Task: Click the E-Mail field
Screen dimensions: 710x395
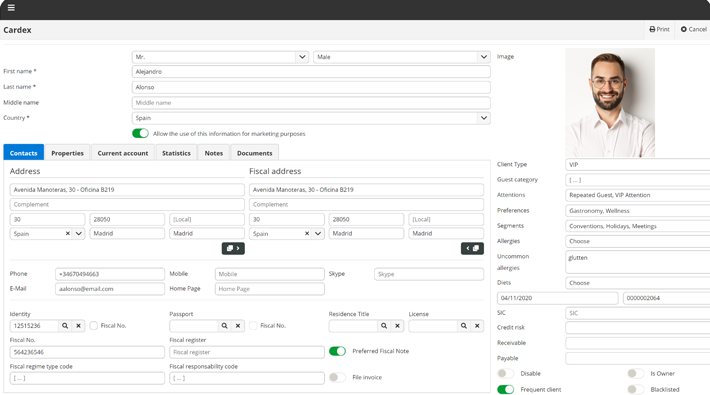Action: pyautogui.click(x=110, y=289)
